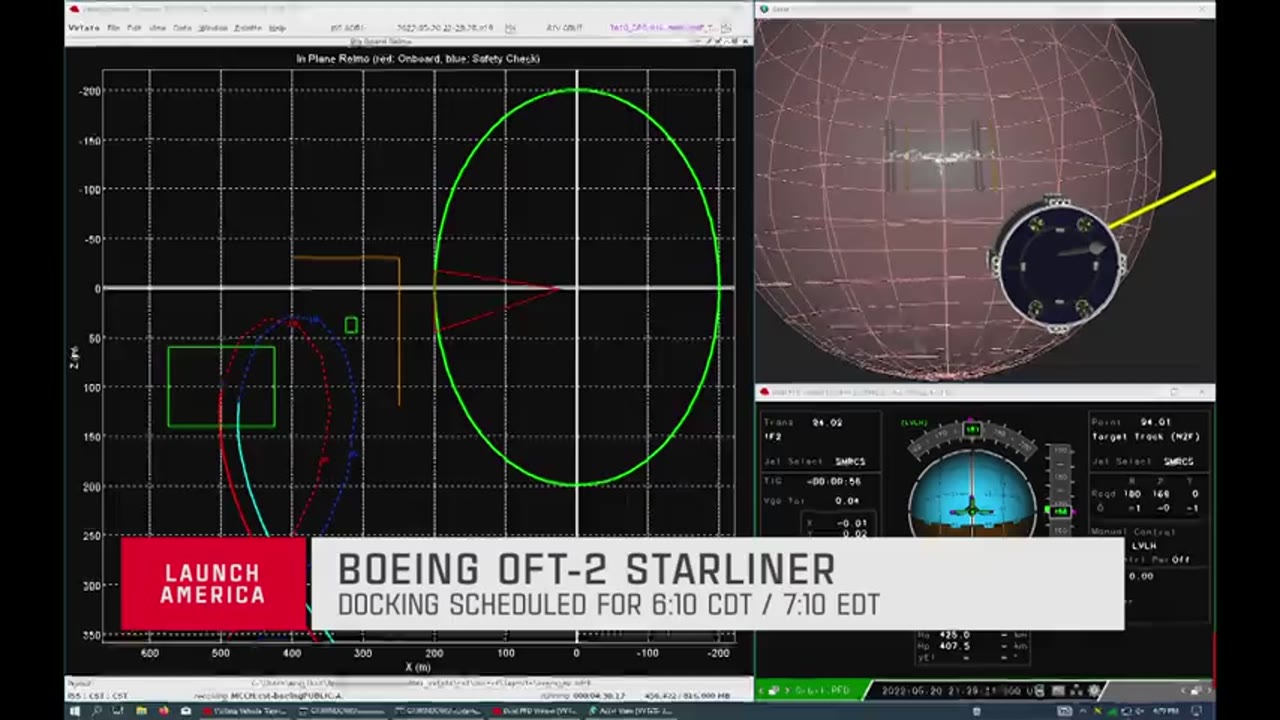The width and height of the screenshot is (1280, 720).
Task: Open the Palette menu in ViVata
Action: [x=247, y=28]
